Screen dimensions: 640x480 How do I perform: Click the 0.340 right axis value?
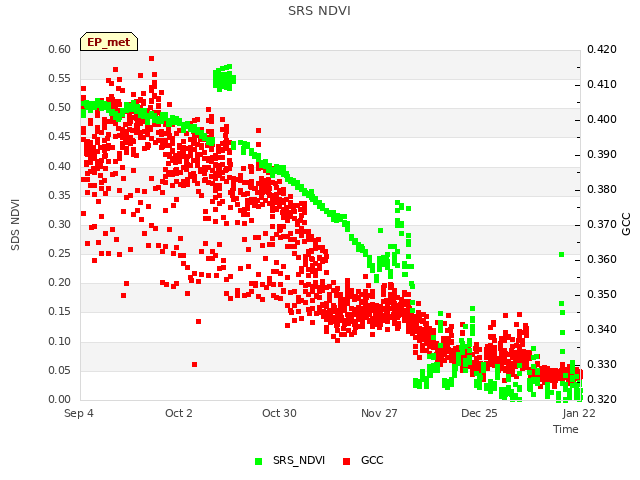click(x=602, y=329)
